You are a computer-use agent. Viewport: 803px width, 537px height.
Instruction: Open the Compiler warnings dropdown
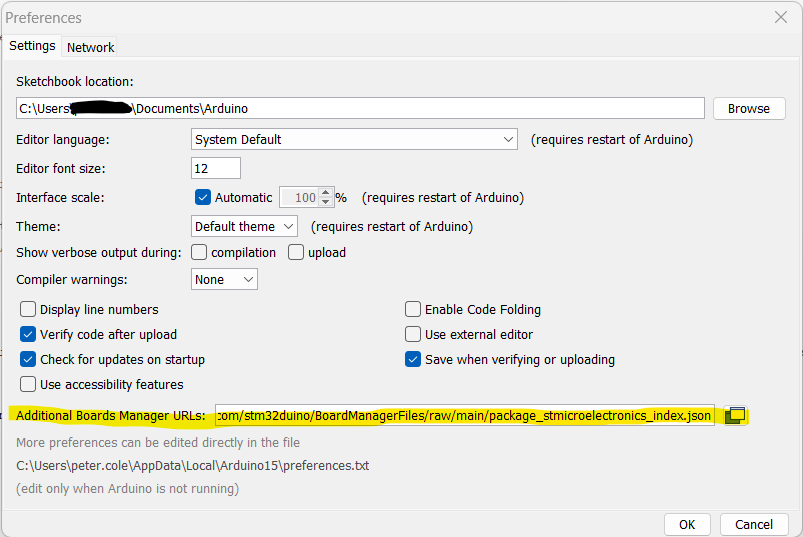tap(224, 280)
